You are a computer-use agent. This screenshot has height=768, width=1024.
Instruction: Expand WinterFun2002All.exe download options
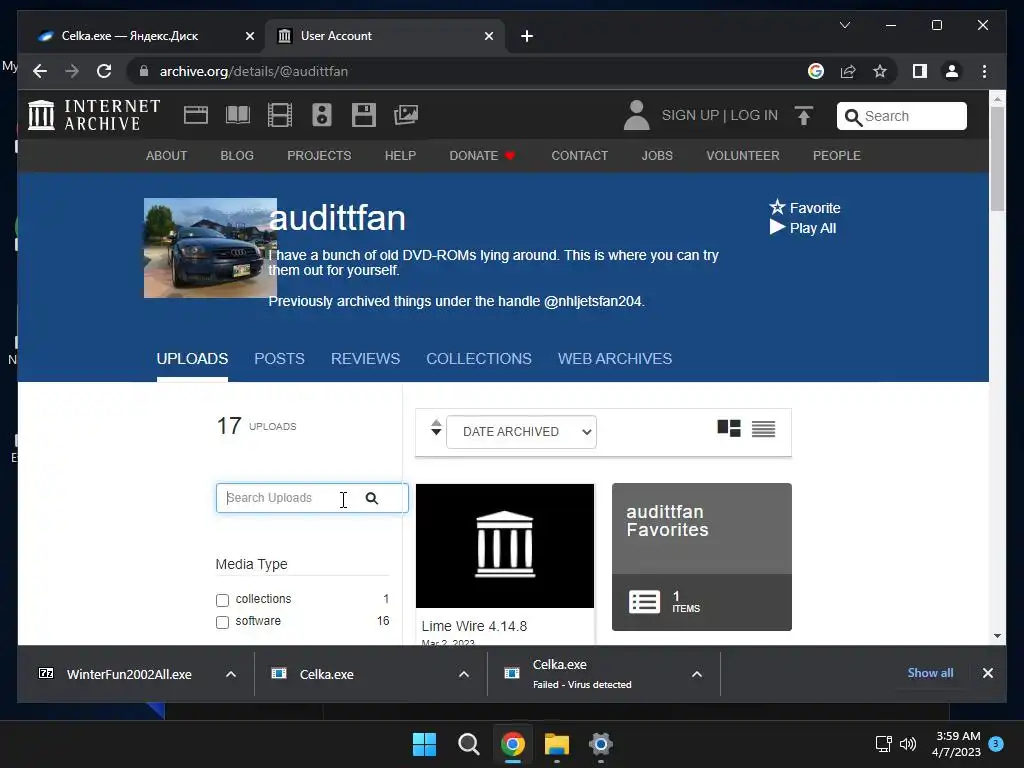[x=231, y=674]
